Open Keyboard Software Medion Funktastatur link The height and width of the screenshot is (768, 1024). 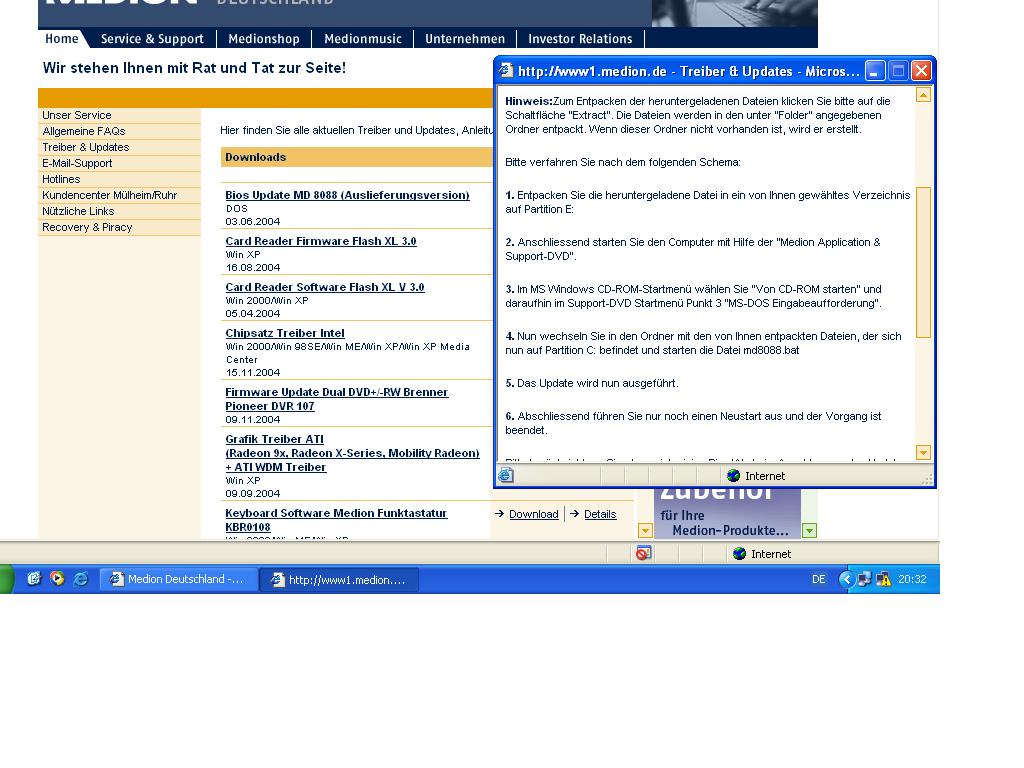(336, 520)
